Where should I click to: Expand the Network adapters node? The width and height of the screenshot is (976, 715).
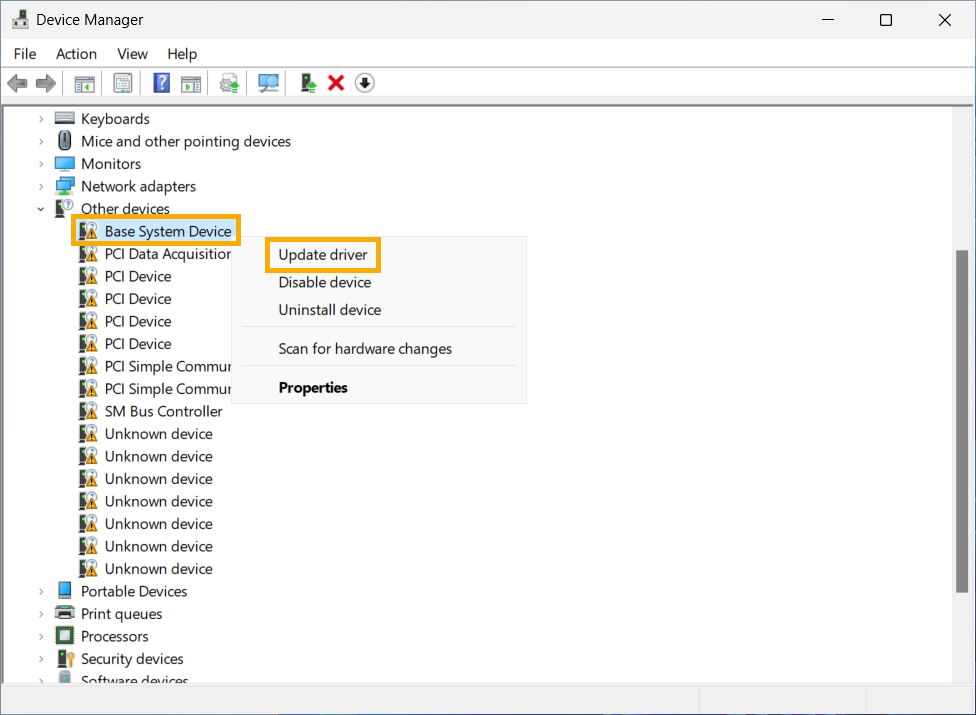pyautogui.click(x=41, y=186)
